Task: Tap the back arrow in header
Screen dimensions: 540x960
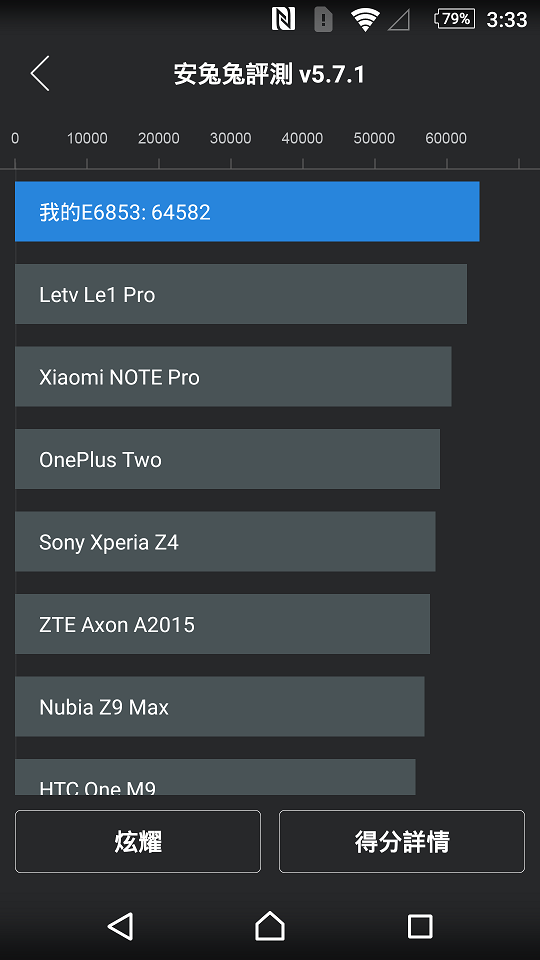Action: point(40,73)
